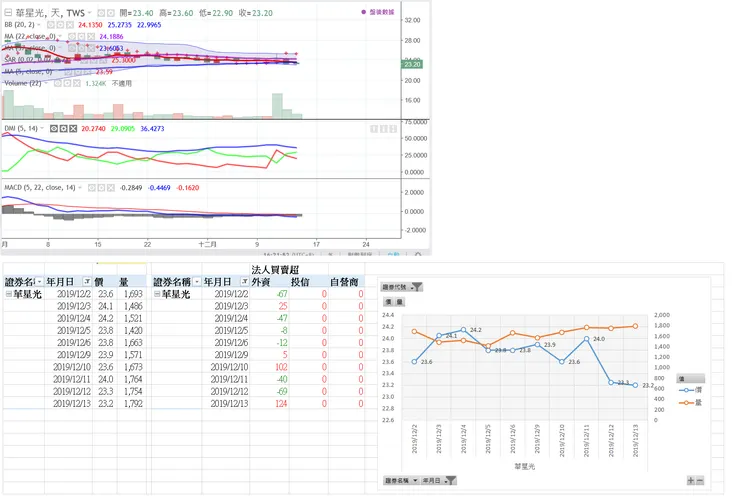Select the 2019/12/2 cell in the left table
Viewport: 740px width, 504px height.
[x=68, y=294]
